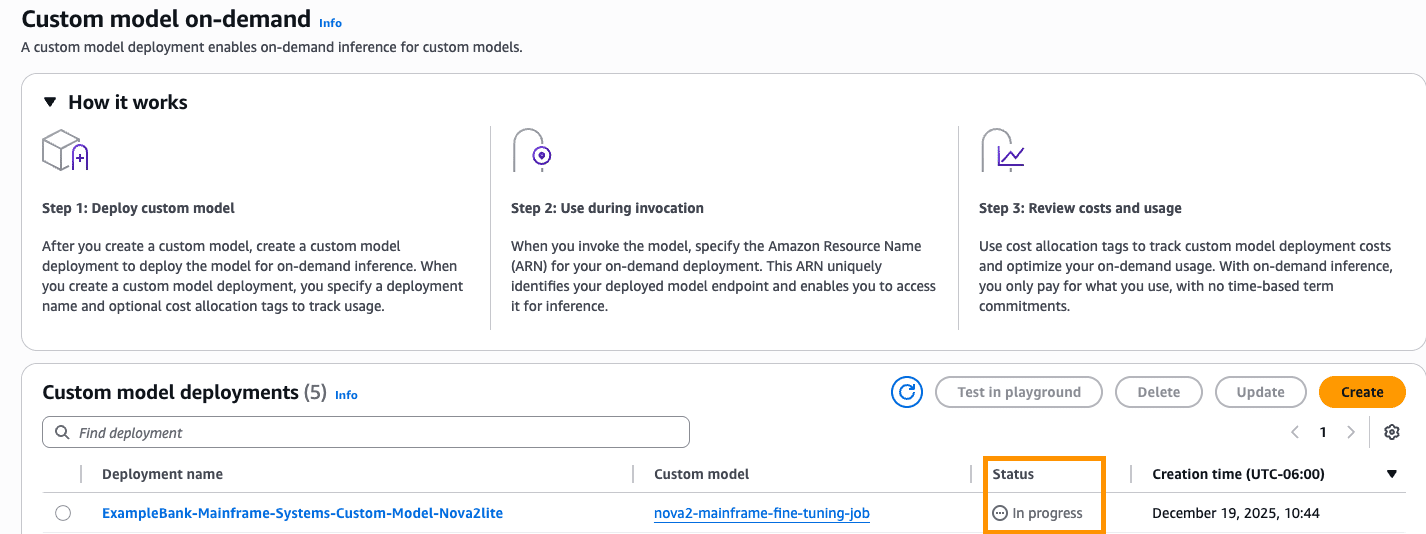Click the Step 1 deploy model cube icon
The height and width of the screenshot is (534, 1426).
(66, 150)
